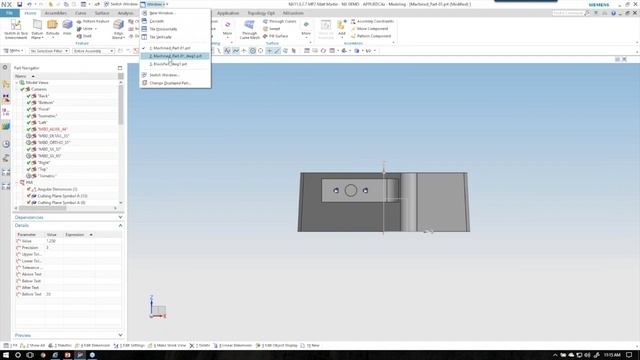Click the resource bar settings gear icon
The image size is (640, 360).
[x=5, y=67]
